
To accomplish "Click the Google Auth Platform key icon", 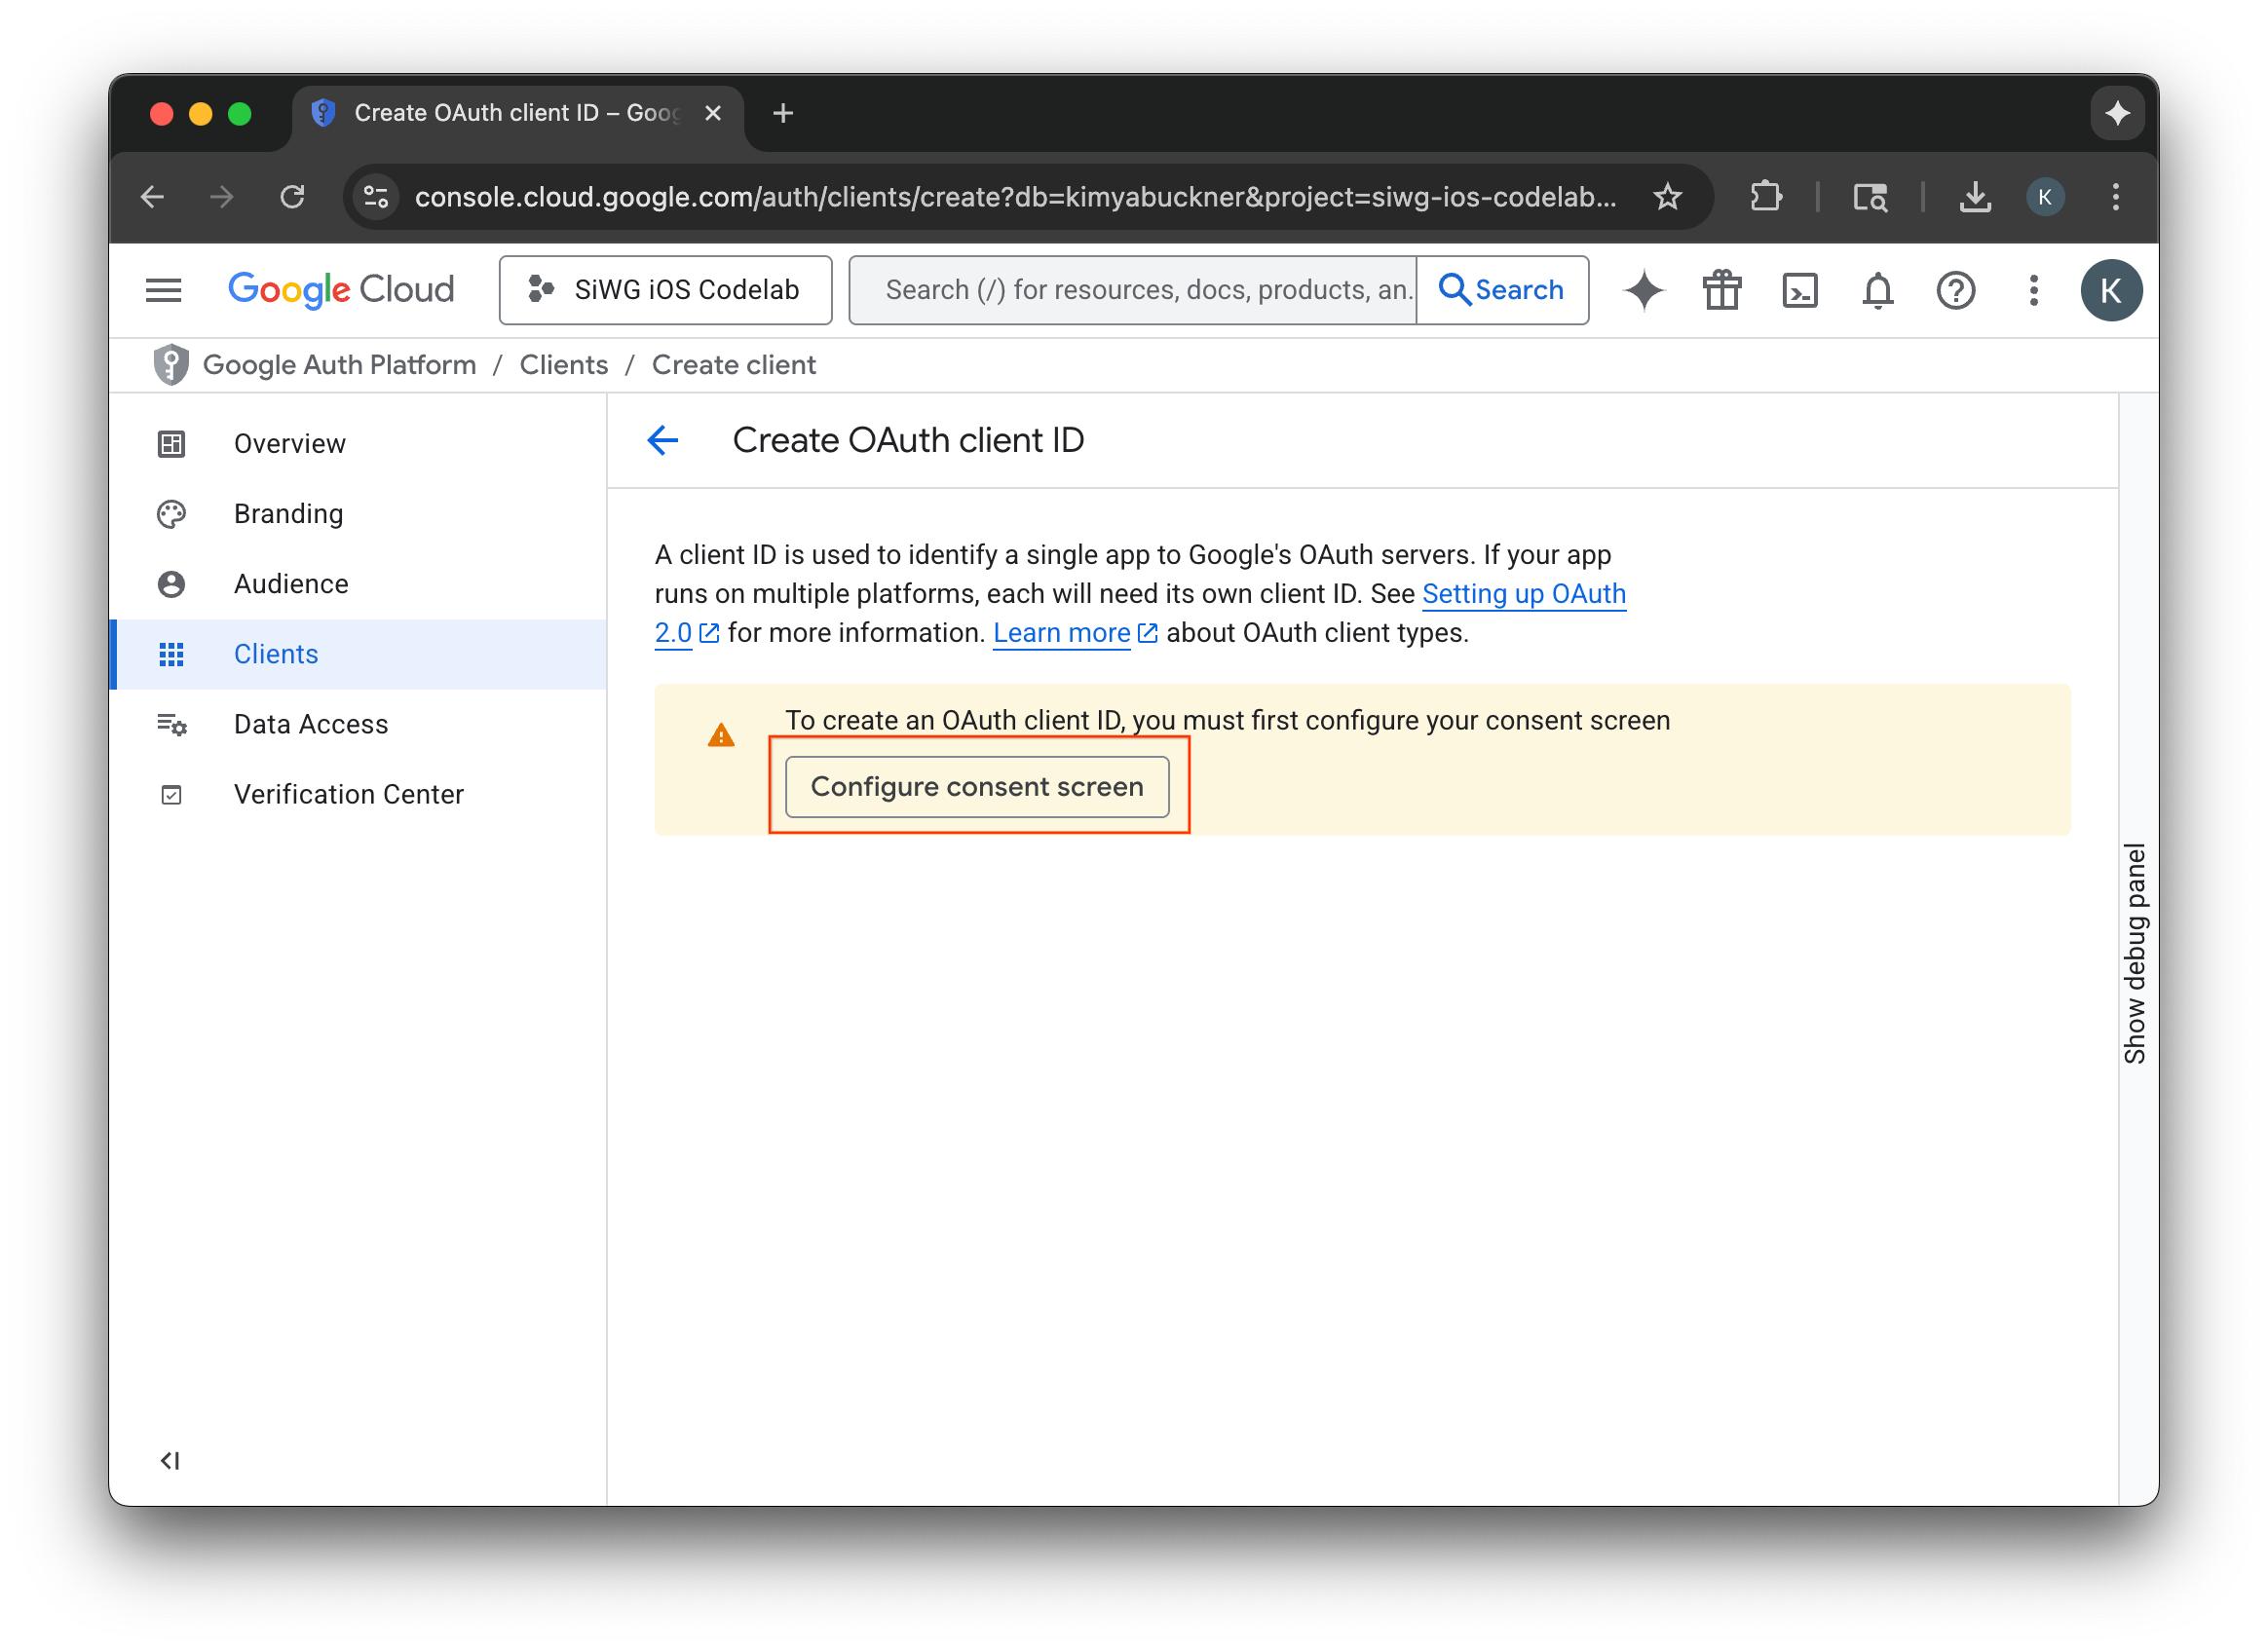I will pos(171,364).
